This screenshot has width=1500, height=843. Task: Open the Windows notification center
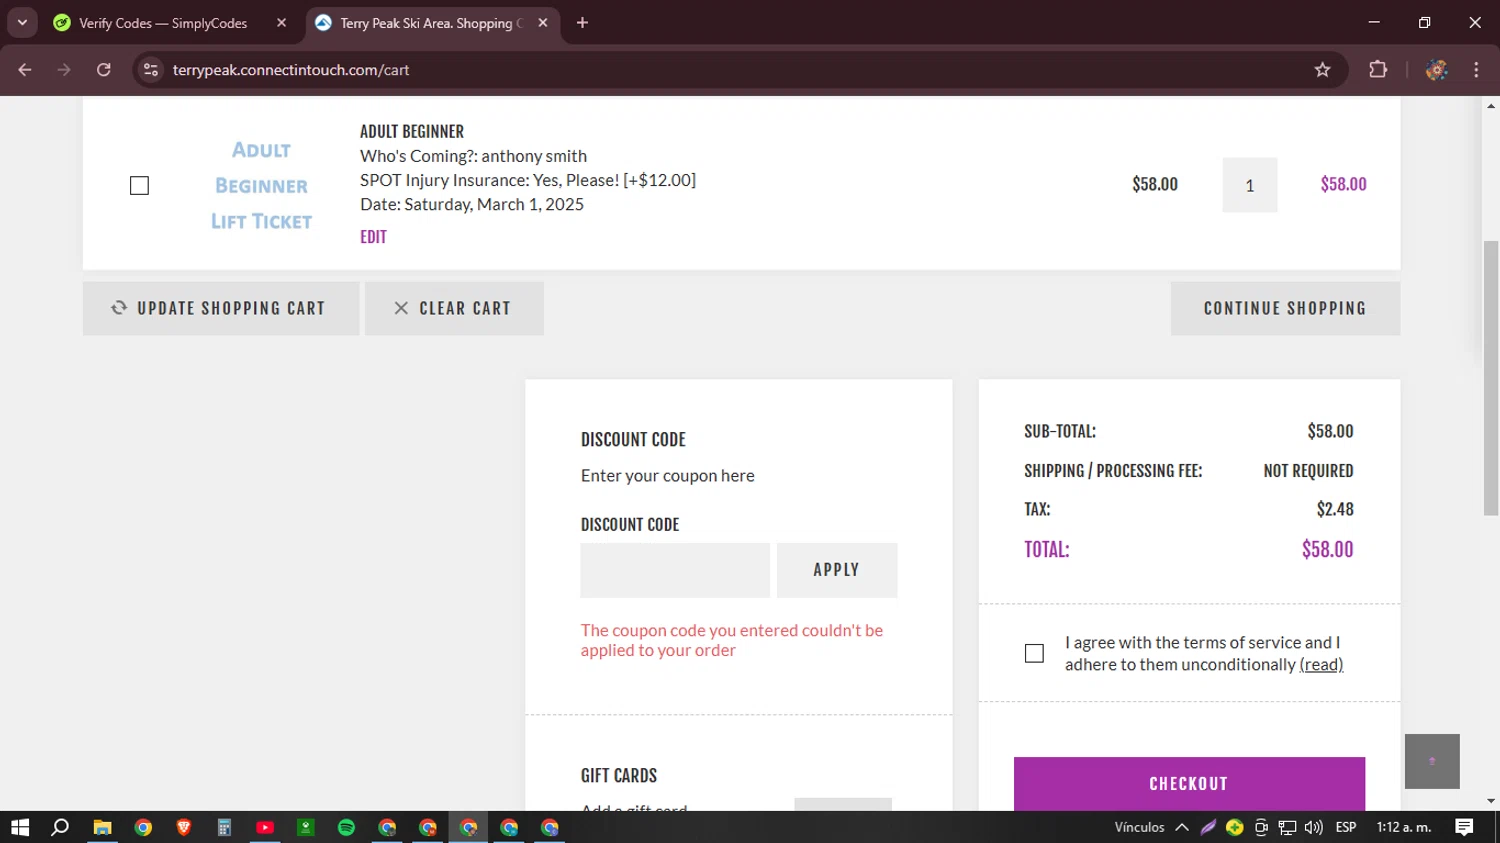1464,827
